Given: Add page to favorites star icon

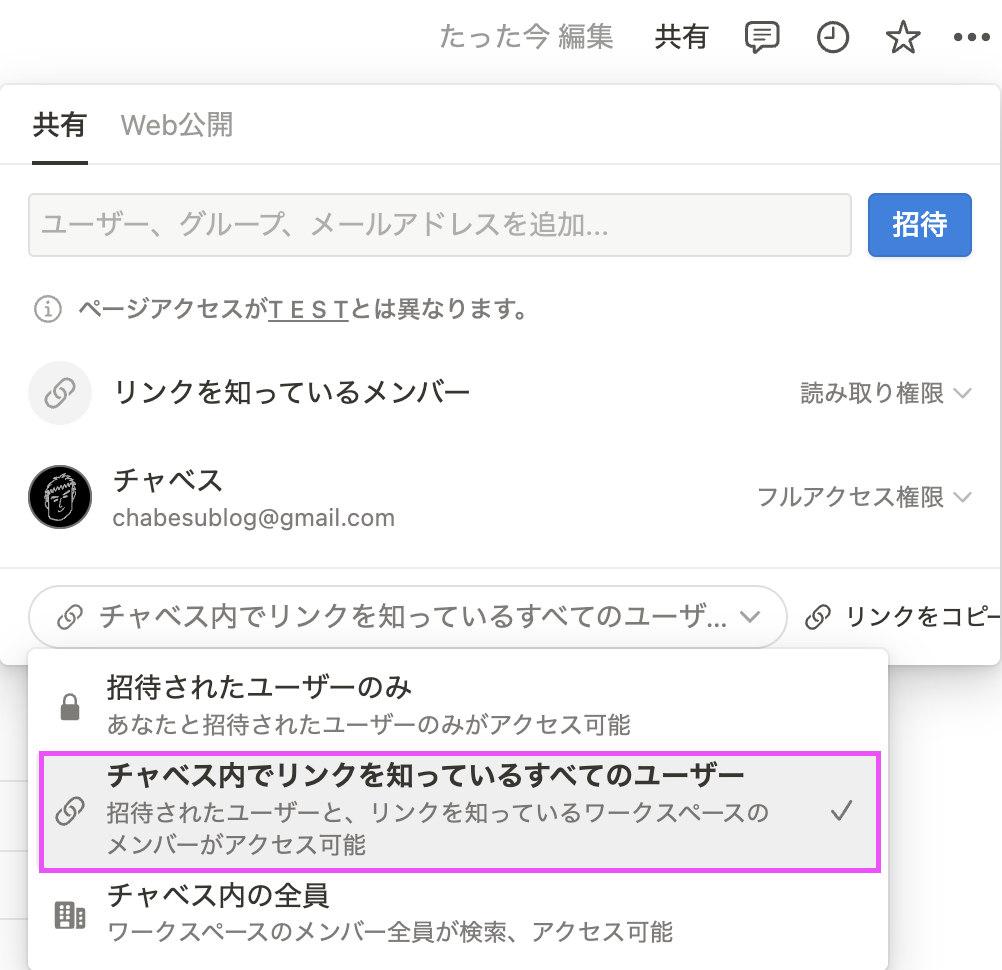Looking at the screenshot, I should click(x=903, y=37).
